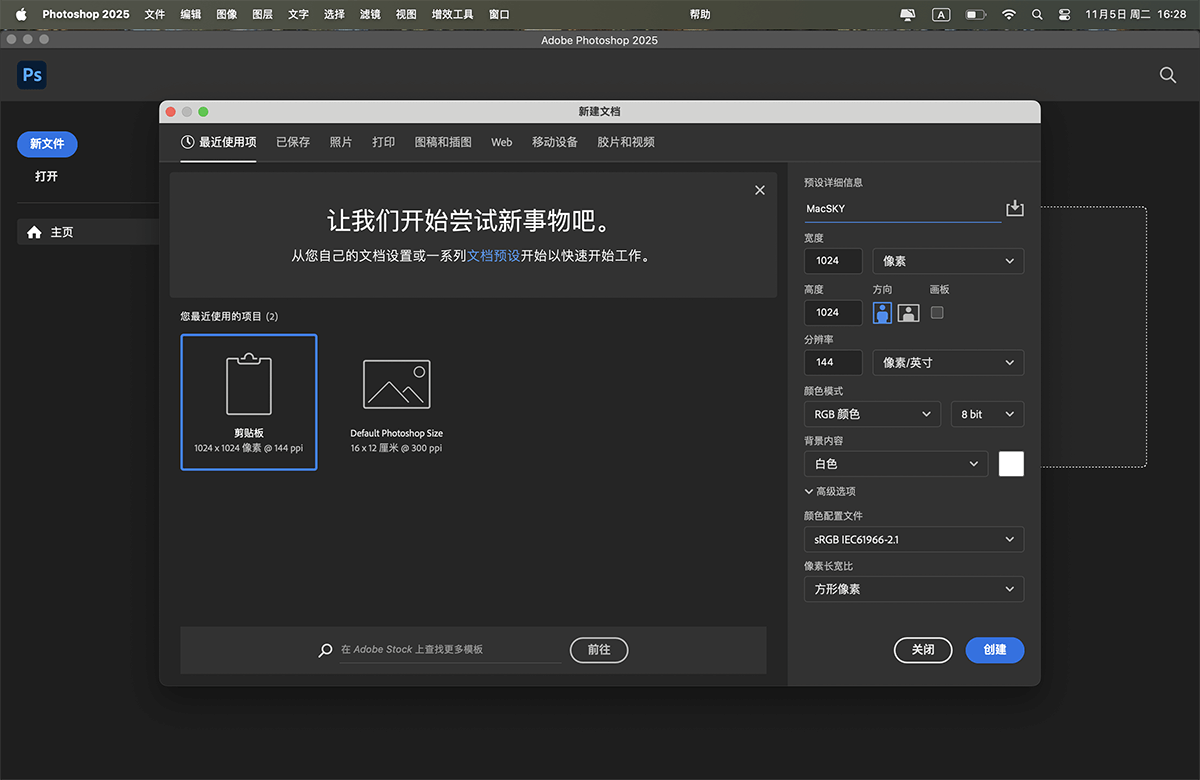Click the Photoshop Ps logo icon

coord(32,75)
